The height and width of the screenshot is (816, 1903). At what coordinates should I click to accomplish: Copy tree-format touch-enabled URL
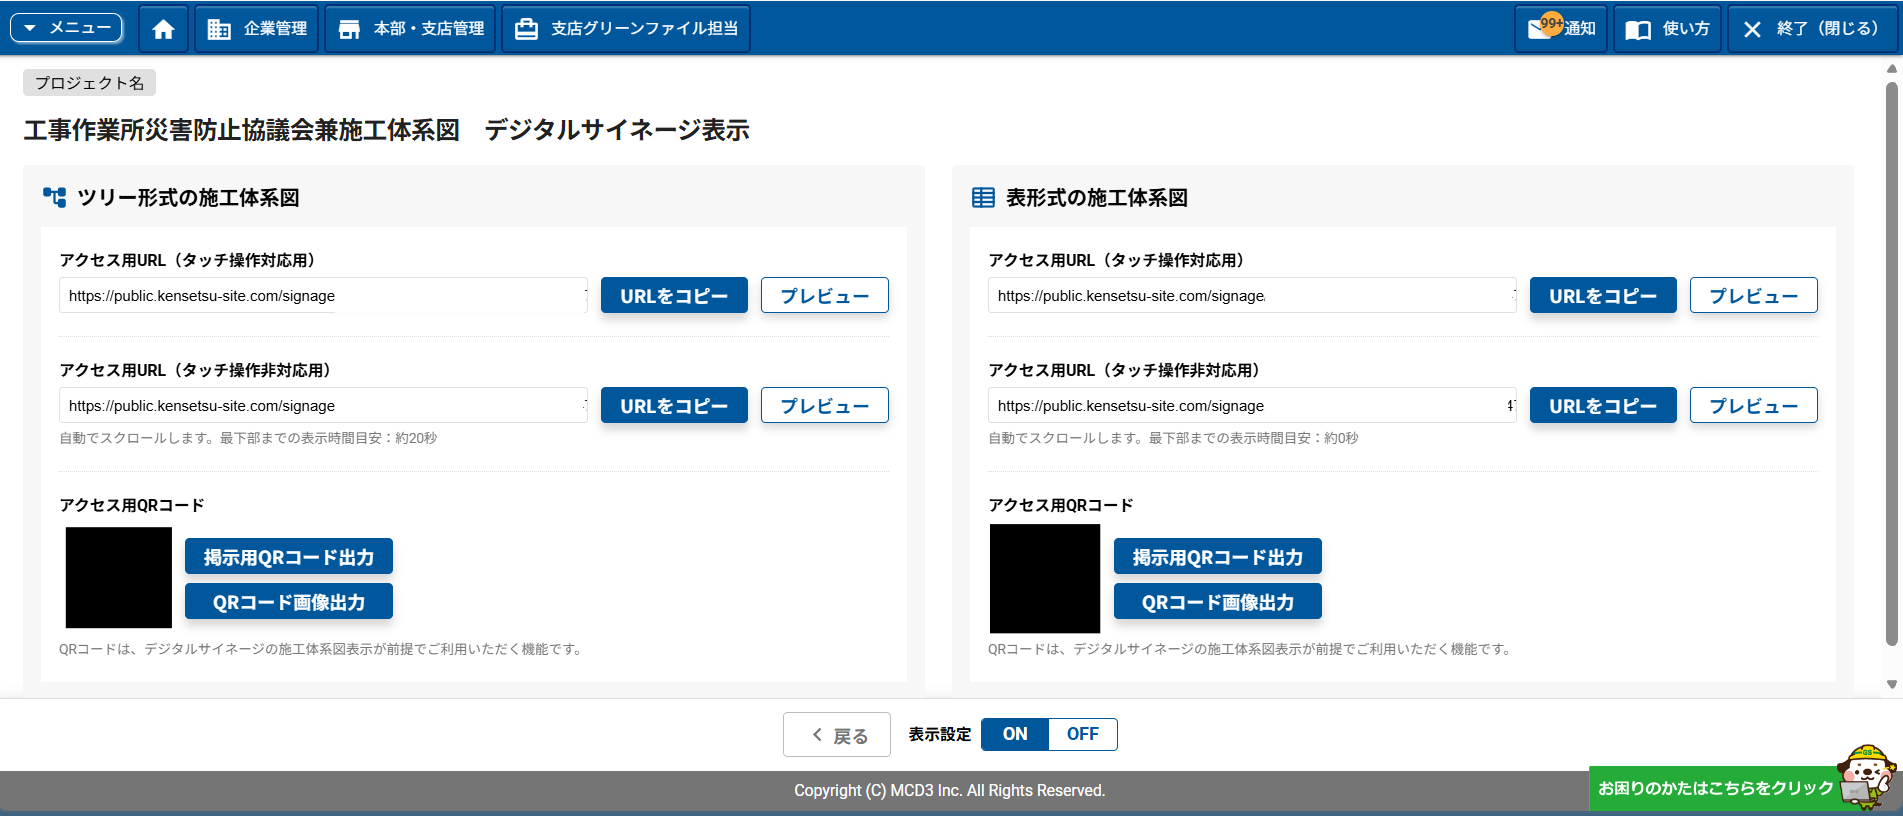[674, 296]
